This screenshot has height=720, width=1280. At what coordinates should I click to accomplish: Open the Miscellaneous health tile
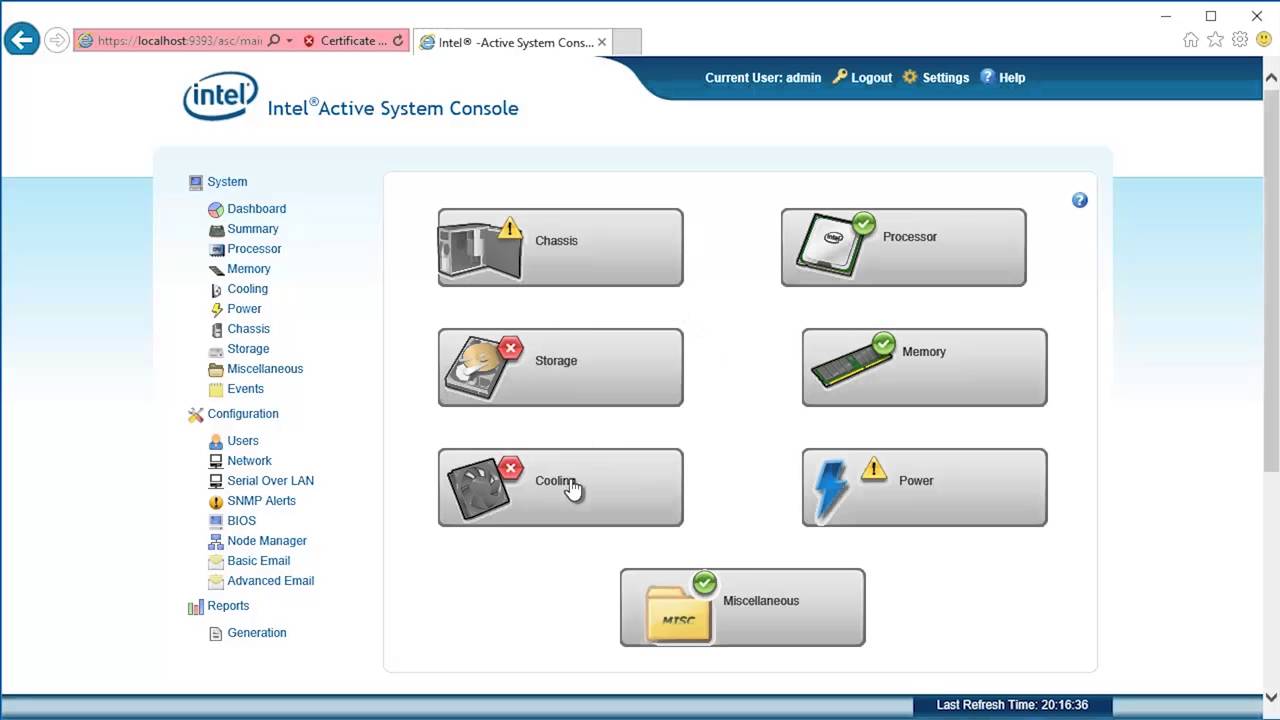tap(742, 607)
